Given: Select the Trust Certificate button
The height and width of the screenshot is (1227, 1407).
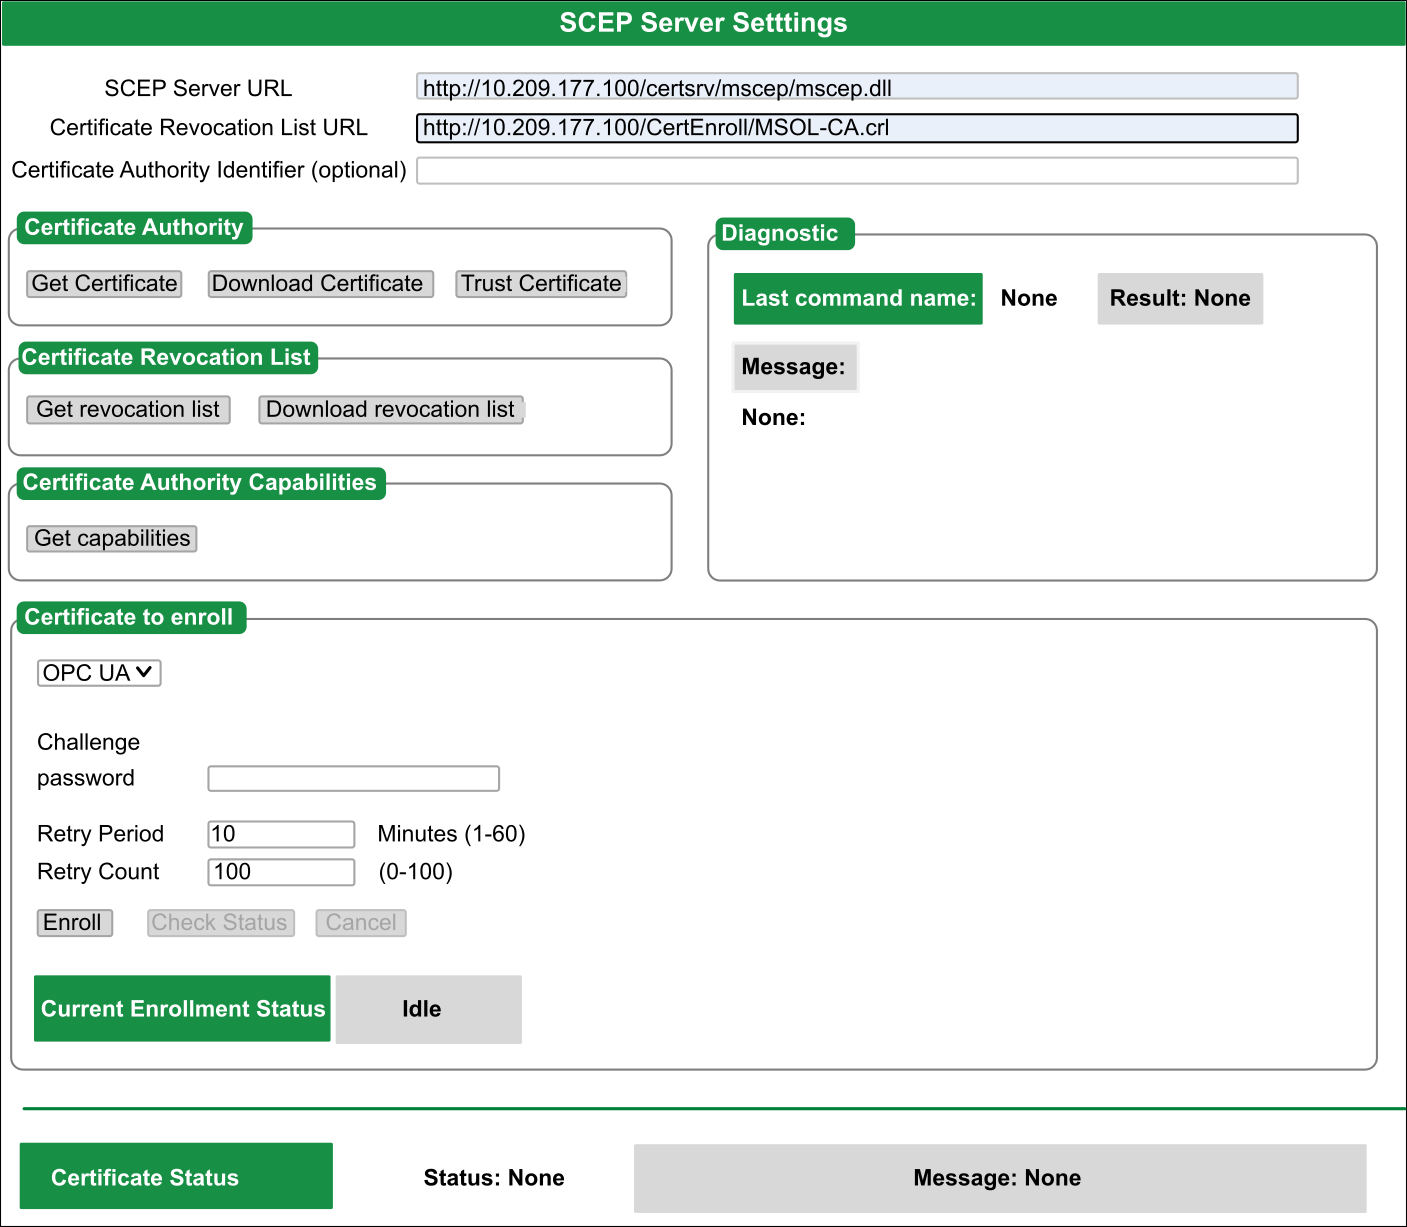Looking at the screenshot, I should click(x=541, y=284).
